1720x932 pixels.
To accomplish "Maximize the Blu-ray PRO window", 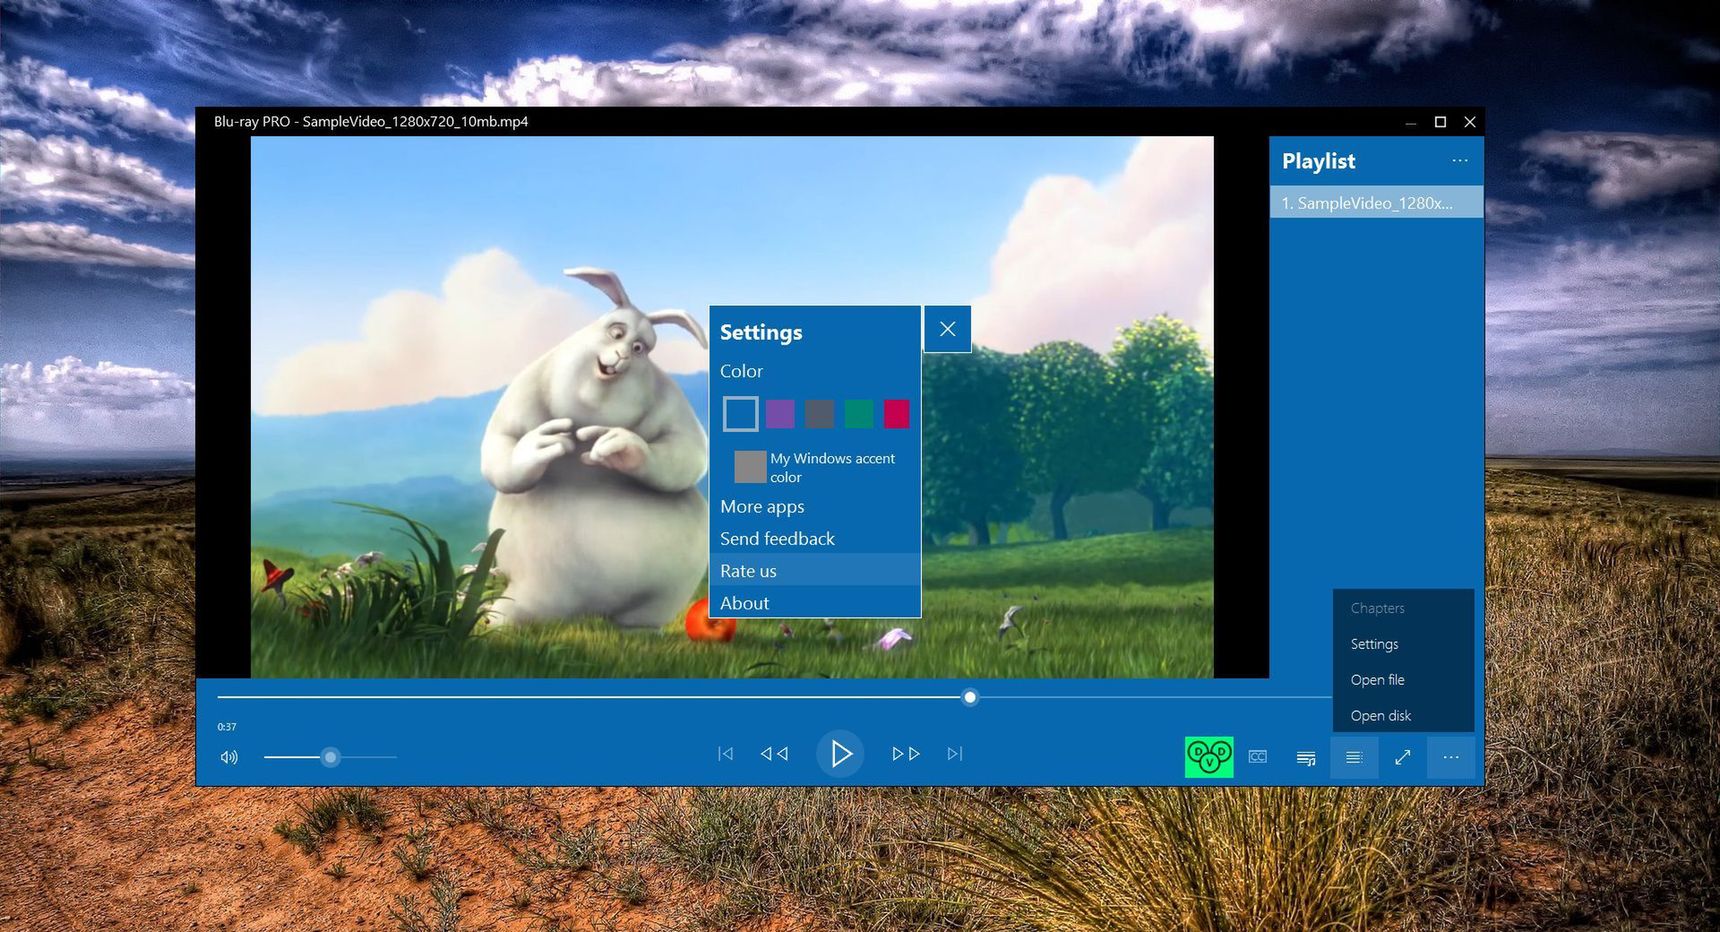I will click(1440, 122).
